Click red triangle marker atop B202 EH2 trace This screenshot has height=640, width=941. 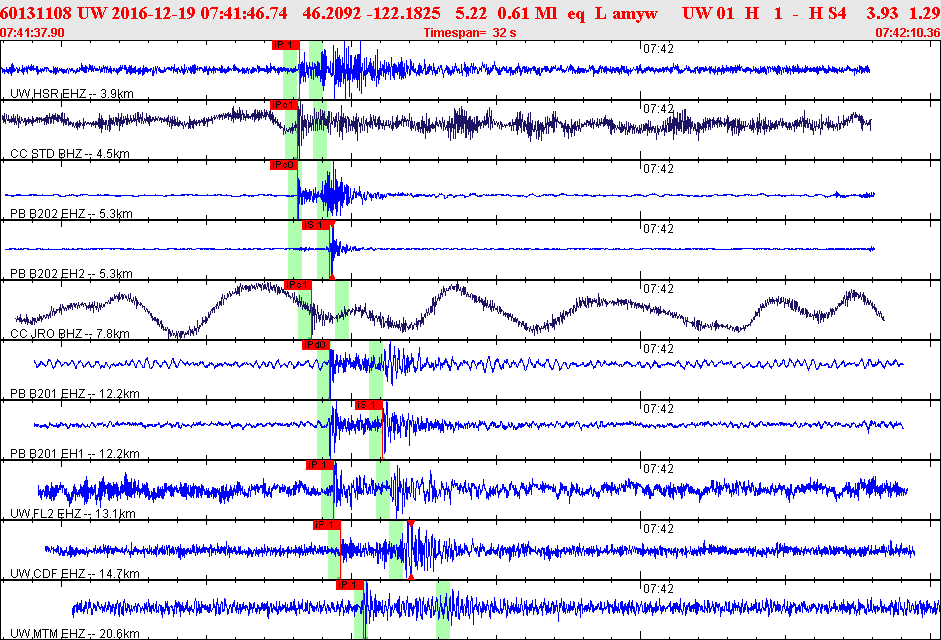click(x=332, y=223)
